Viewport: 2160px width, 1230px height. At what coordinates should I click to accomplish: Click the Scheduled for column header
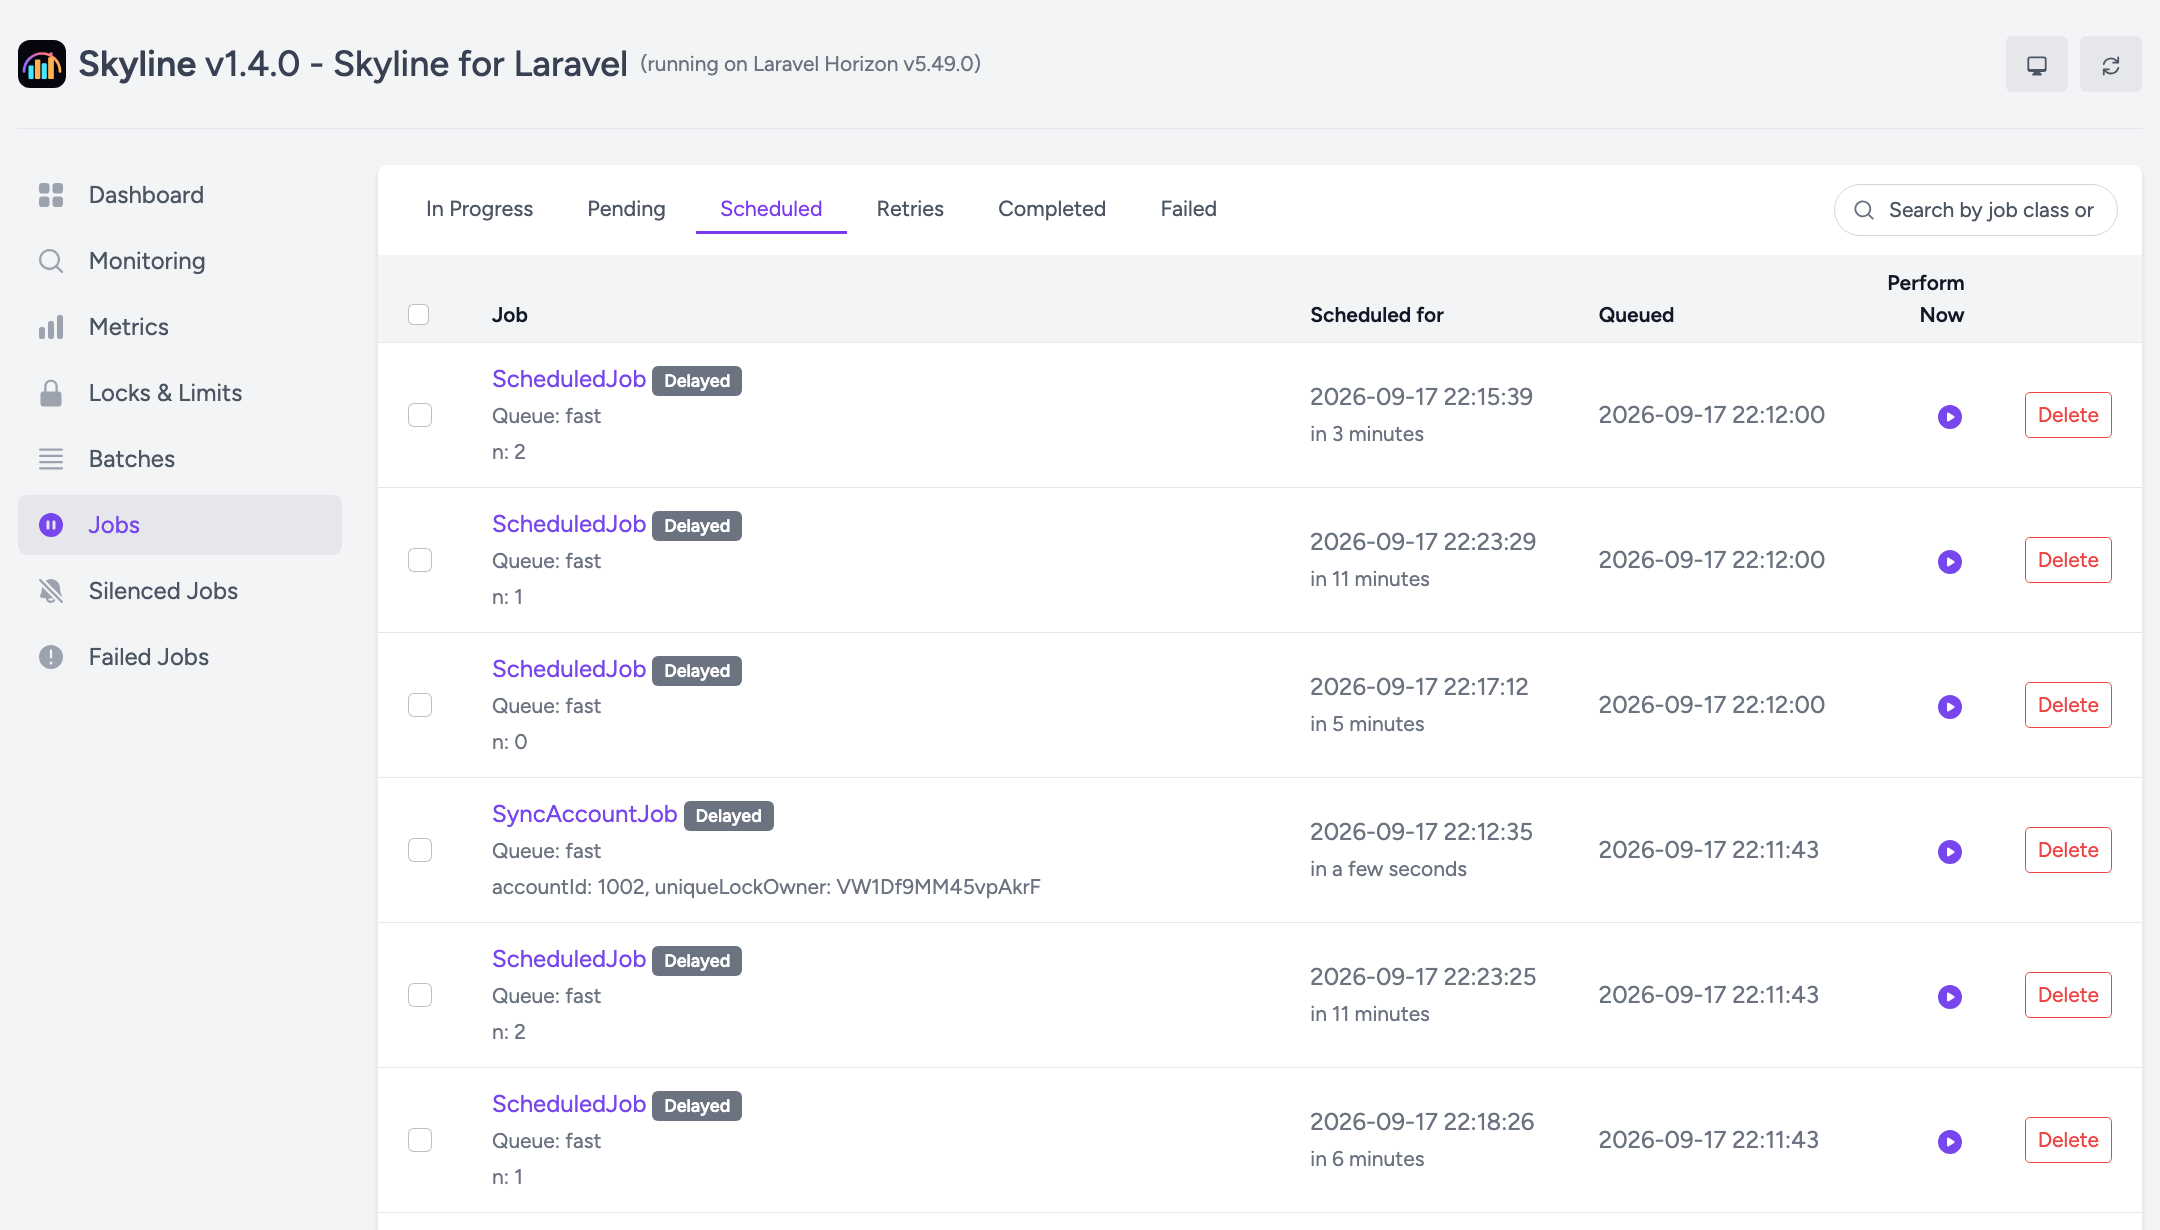[x=1376, y=315]
